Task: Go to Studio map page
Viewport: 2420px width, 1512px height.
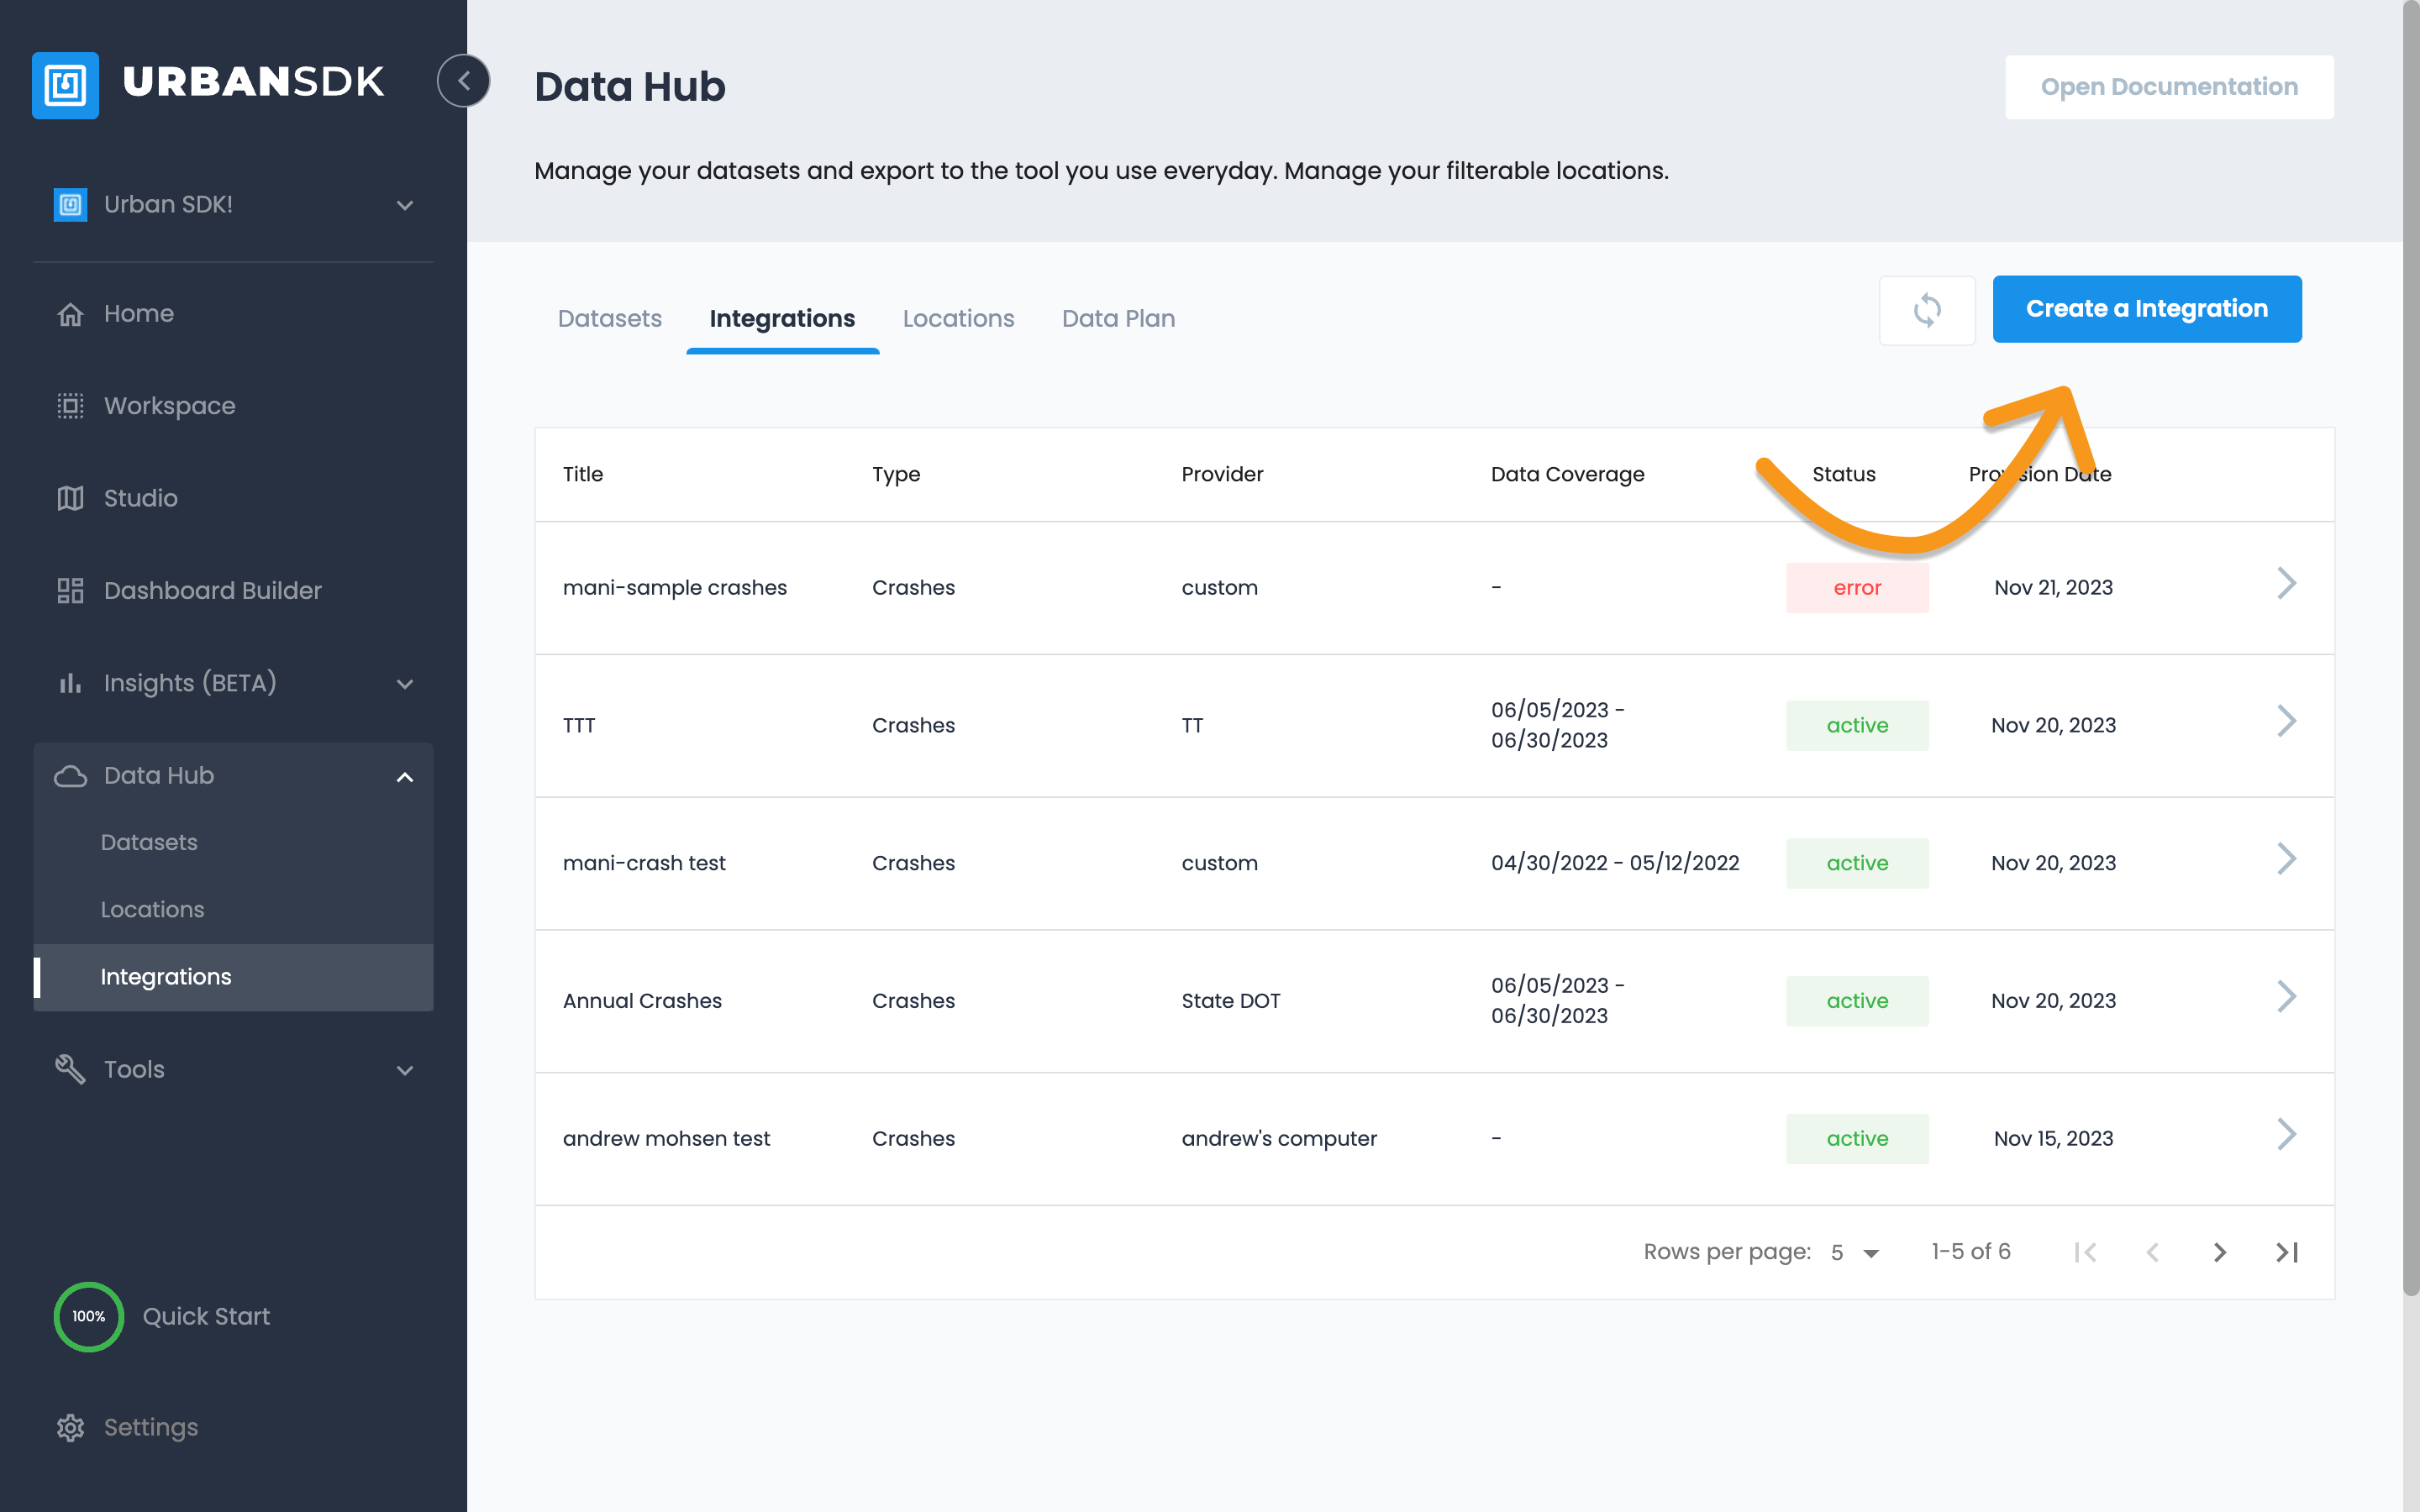Action: [140, 498]
